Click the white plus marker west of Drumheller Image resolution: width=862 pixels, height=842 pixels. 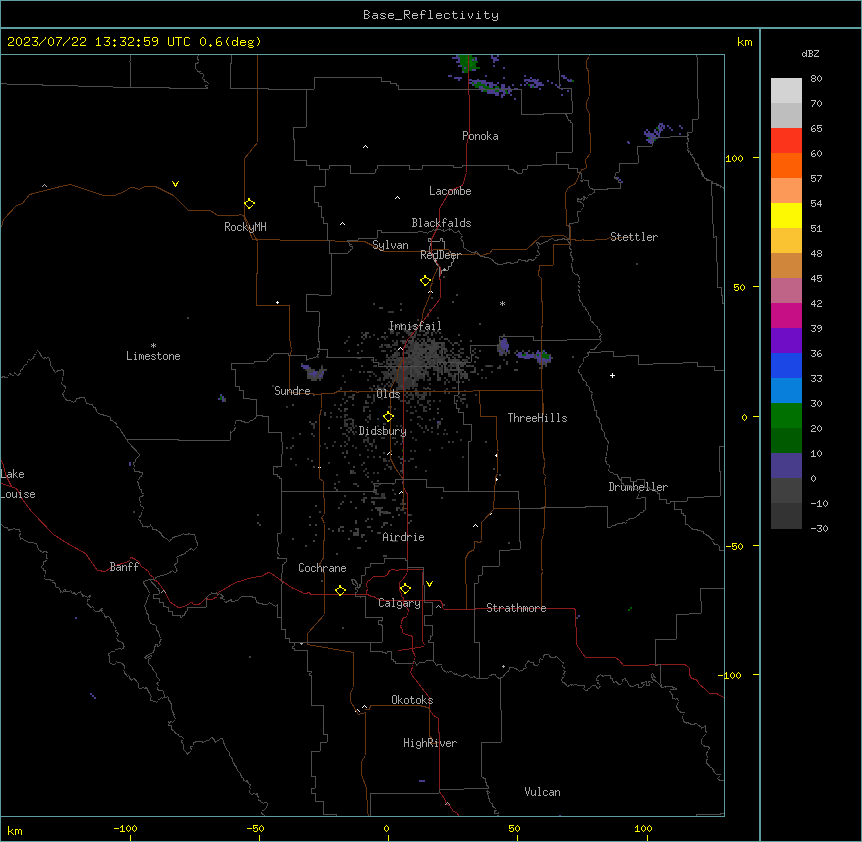(612, 375)
